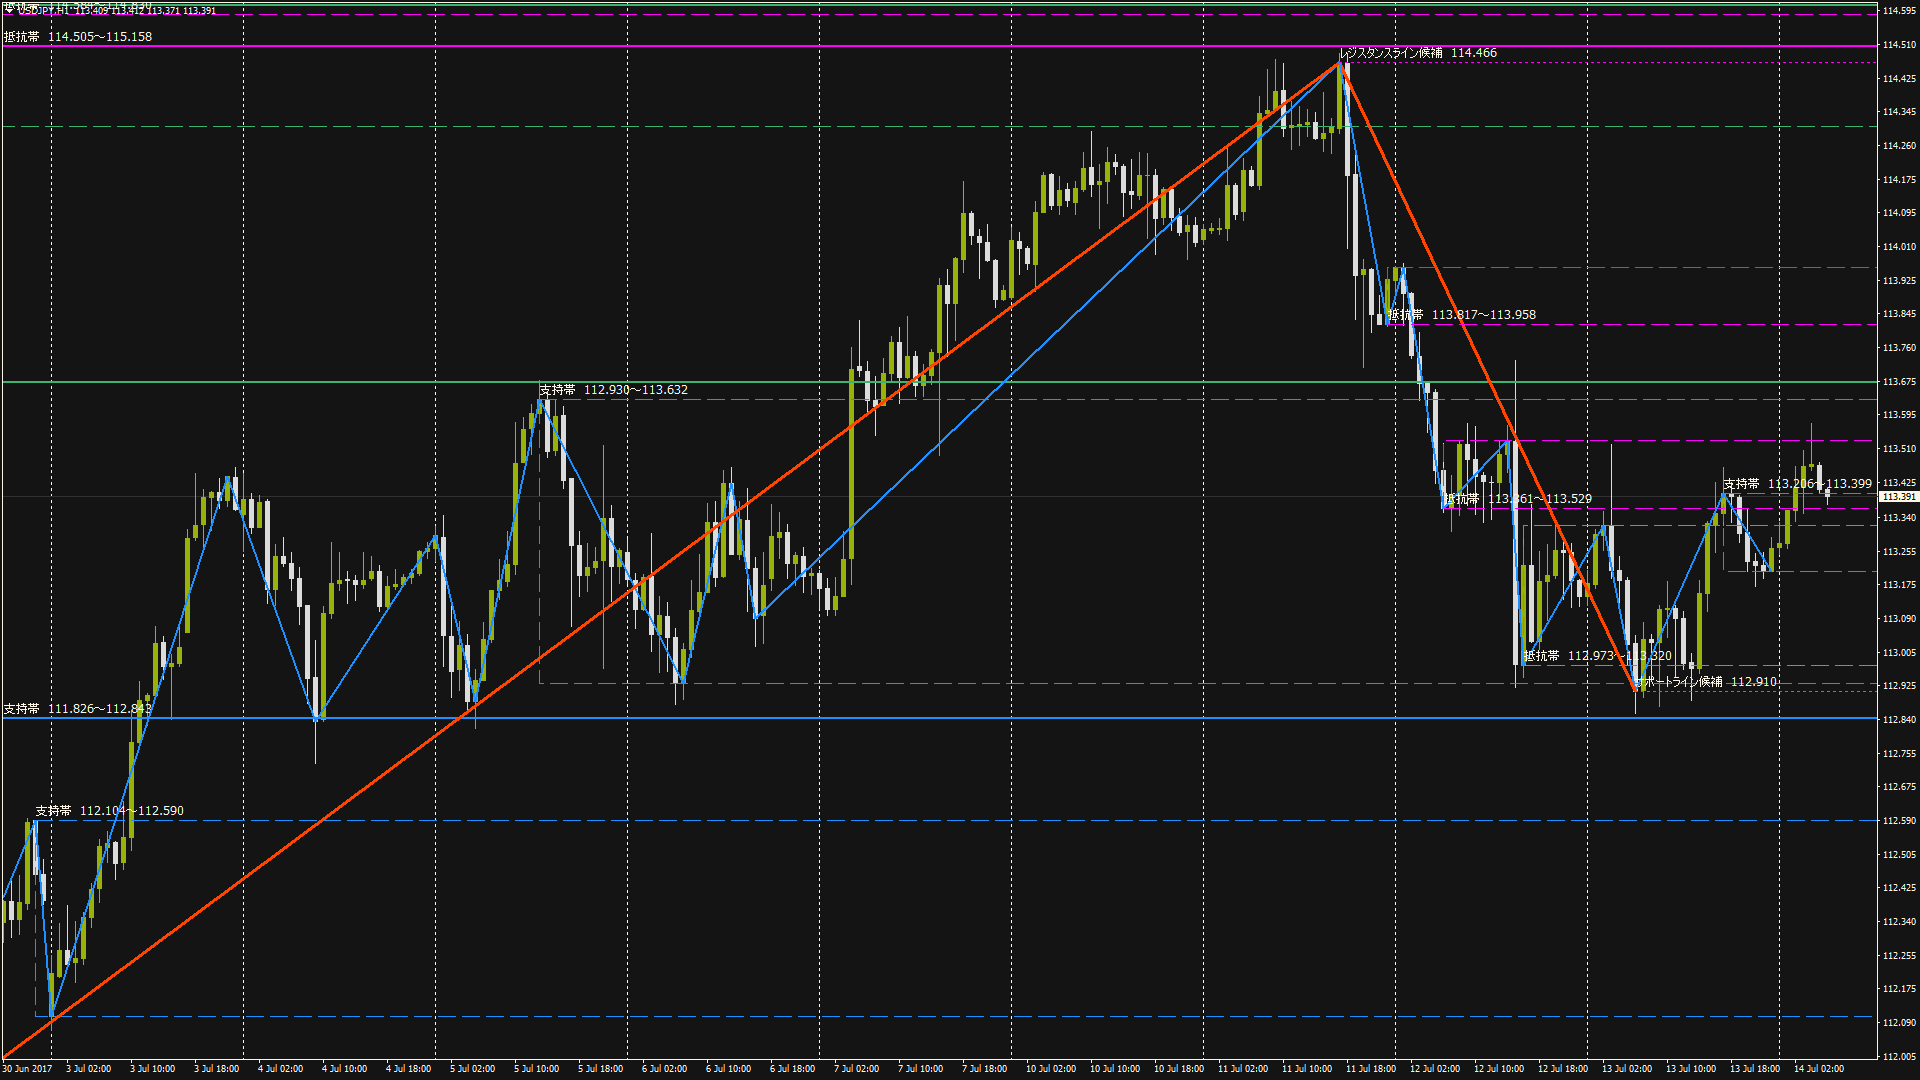
Task: Click the 13 Jul 10:00 time label
Action: point(1690,1069)
